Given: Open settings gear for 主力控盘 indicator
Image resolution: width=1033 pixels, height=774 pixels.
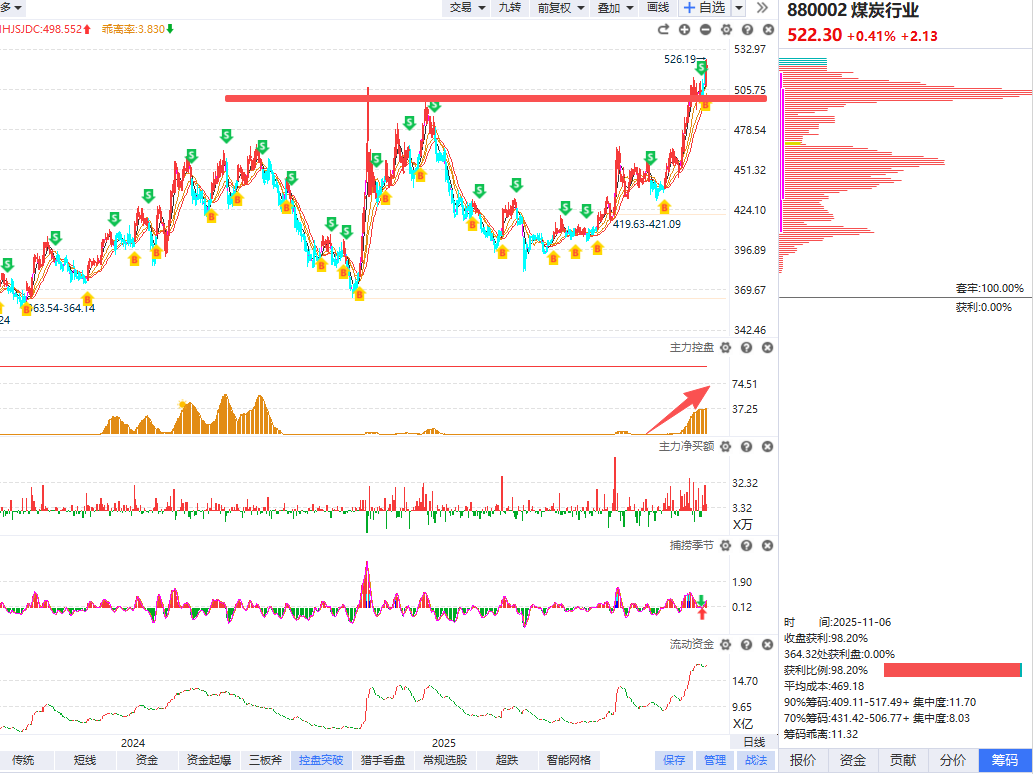Looking at the screenshot, I should coord(725,347).
